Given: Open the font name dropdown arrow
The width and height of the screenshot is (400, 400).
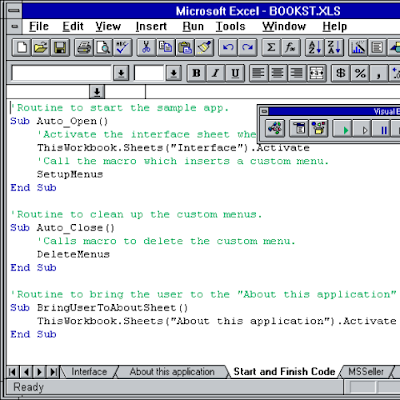Looking at the screenshot, I should pyautogui.click(x=121, y=73).
